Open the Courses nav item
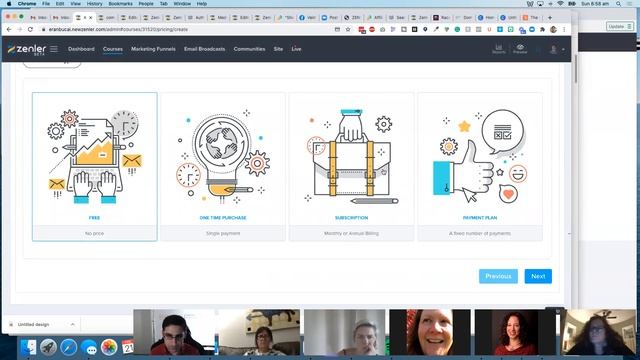This screenshot has width=640, height=360. coord(113,49)
